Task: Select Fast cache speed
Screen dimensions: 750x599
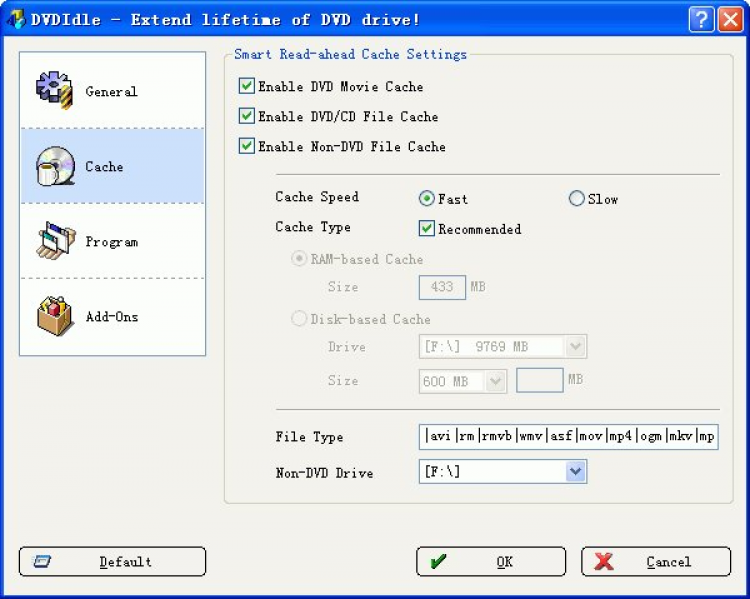Action: (426, 198)
